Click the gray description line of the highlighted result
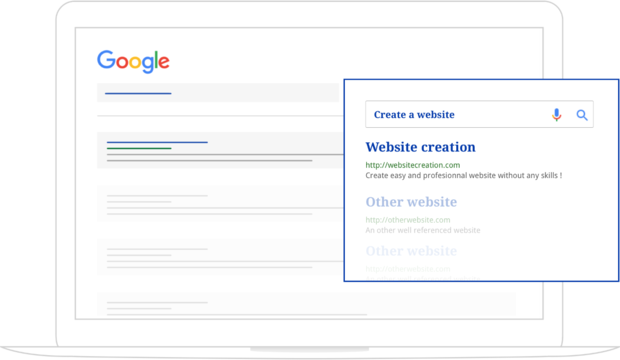620x360 pixels. point(210,161)
